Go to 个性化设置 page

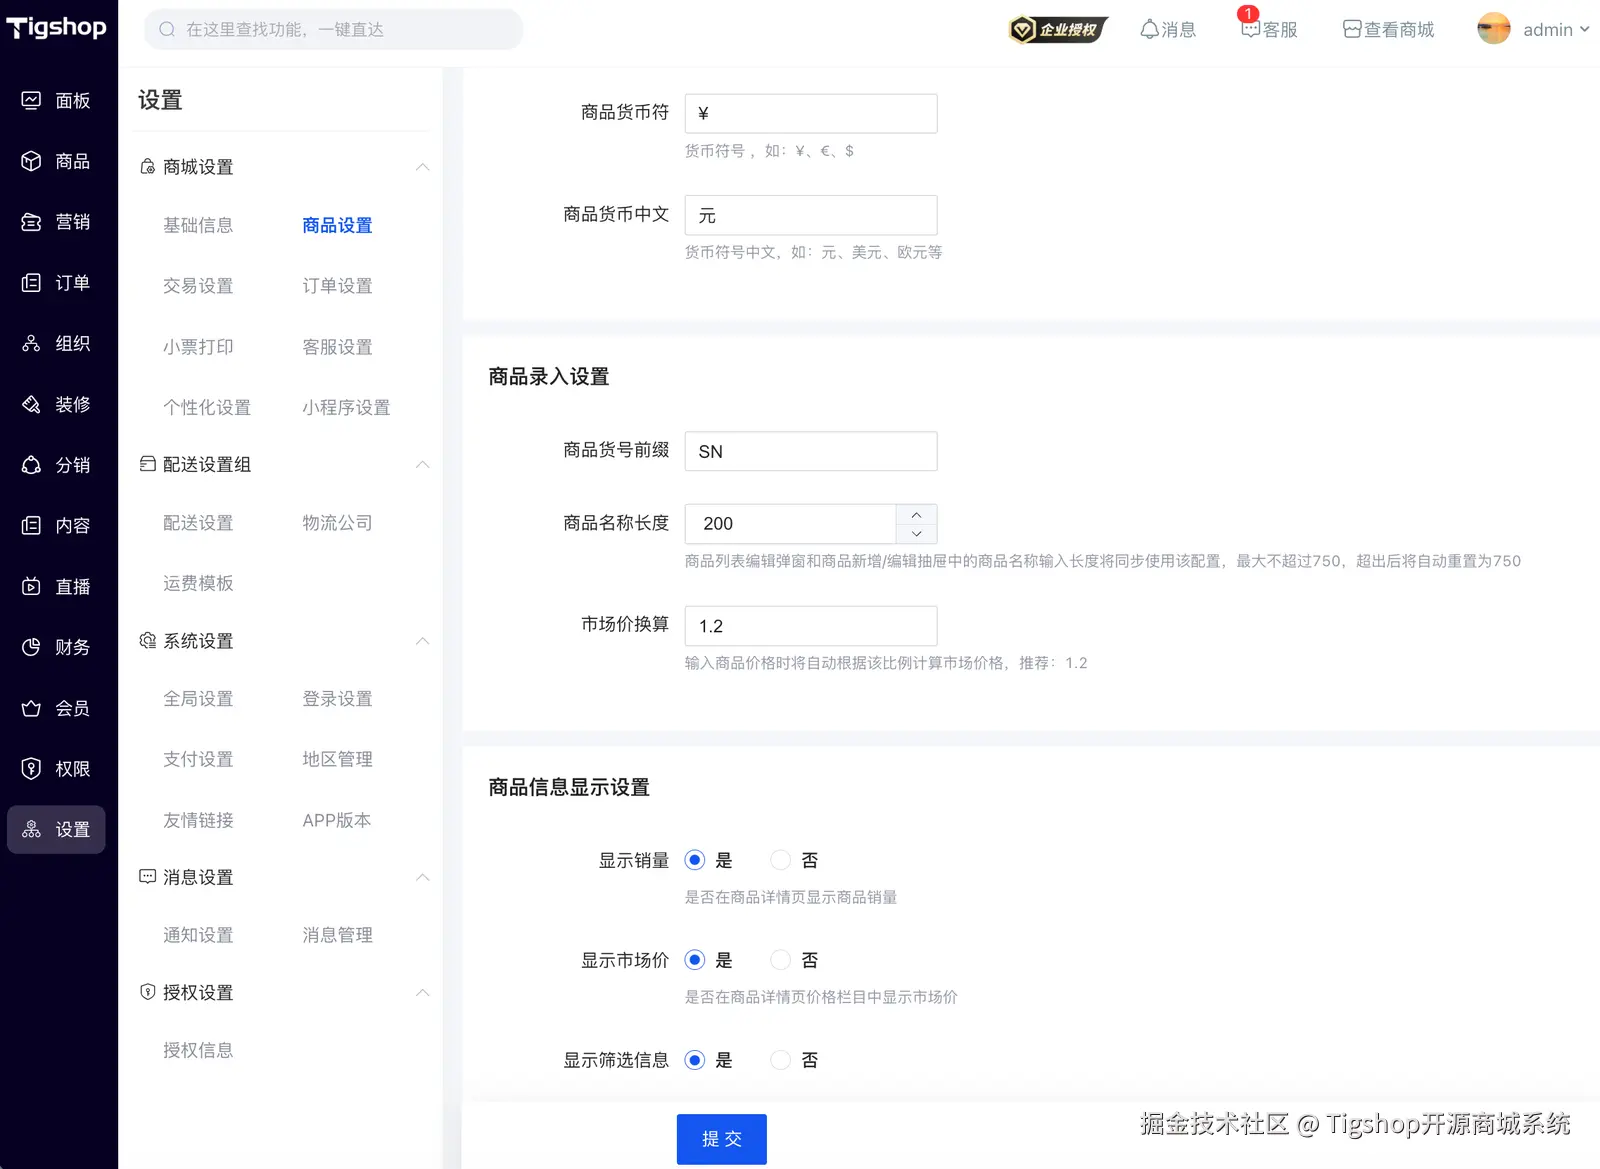[x=207, y=408]
